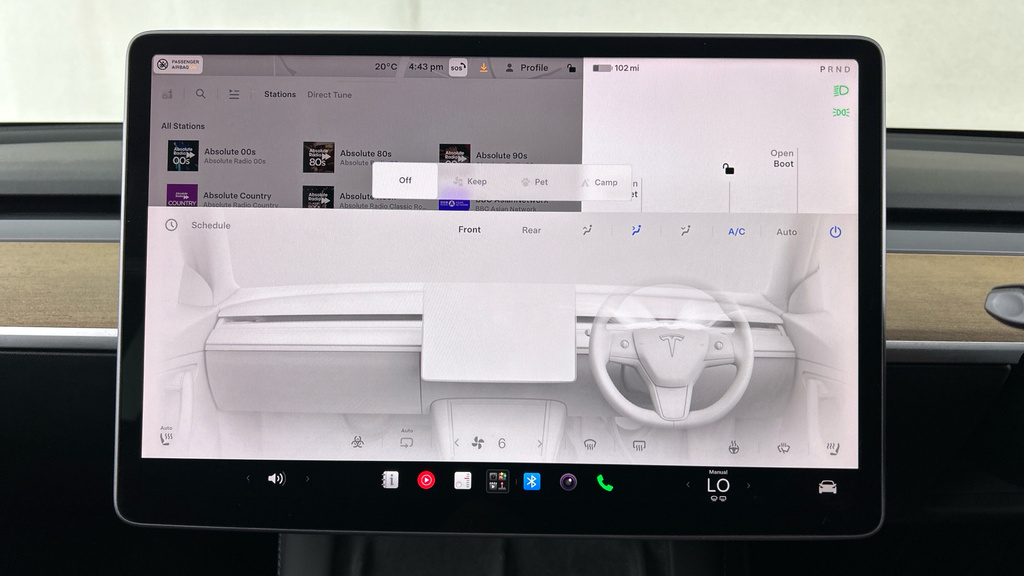Screen dimensions: 1024x576
Task: Tap the car unlock padlock icon
Action: [x=728, y=169]
